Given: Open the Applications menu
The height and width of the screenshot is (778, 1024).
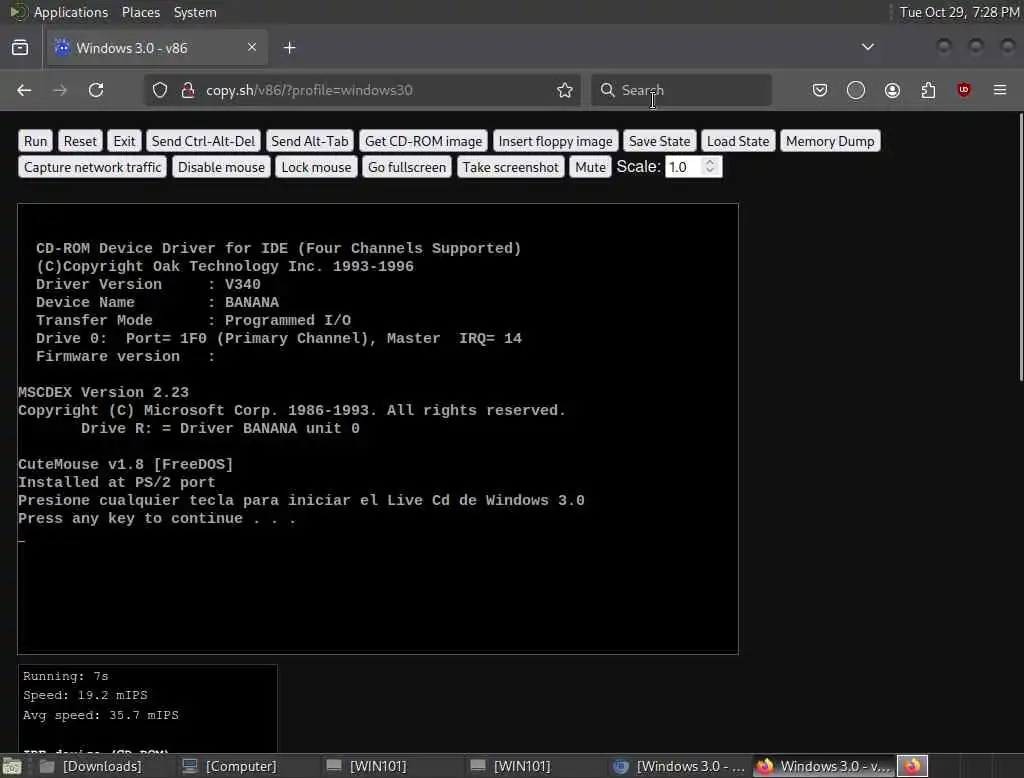Looking at the screenshot, I should pyautogui.click(x=71, y=12).
